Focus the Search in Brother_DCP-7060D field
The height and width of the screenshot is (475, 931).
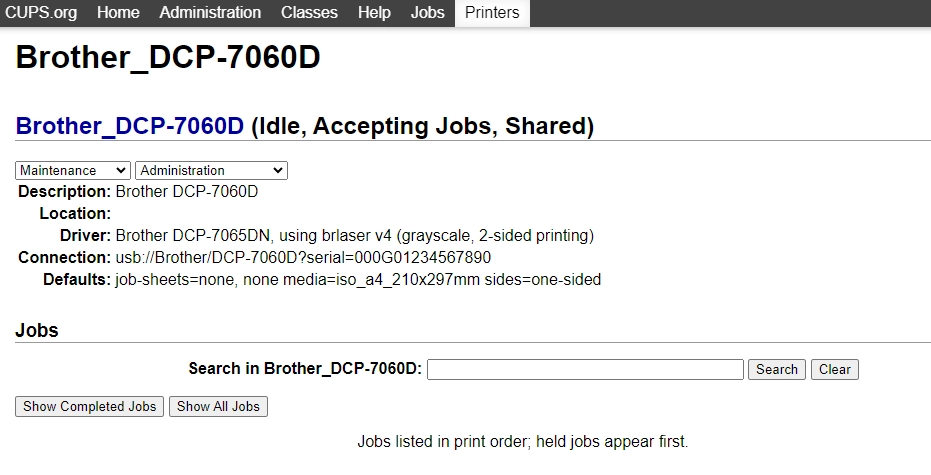click(x=585, y=369)
